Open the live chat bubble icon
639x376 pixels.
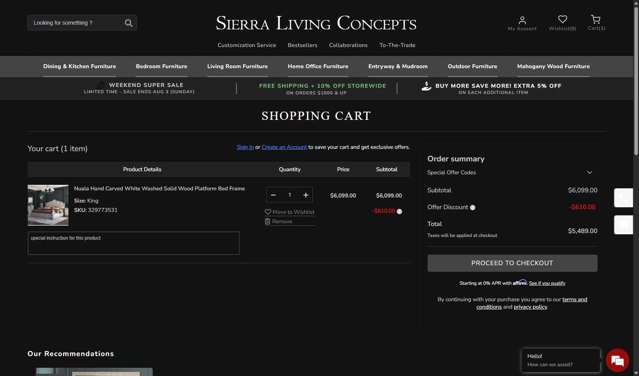[x=617, y=360]
